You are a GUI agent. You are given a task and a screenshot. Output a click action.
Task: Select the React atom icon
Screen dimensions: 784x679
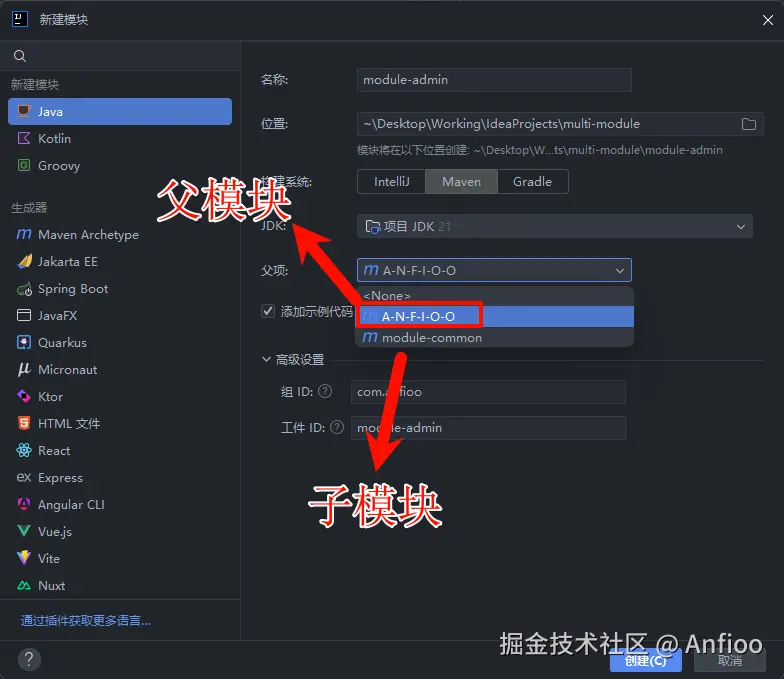(24, 450)
